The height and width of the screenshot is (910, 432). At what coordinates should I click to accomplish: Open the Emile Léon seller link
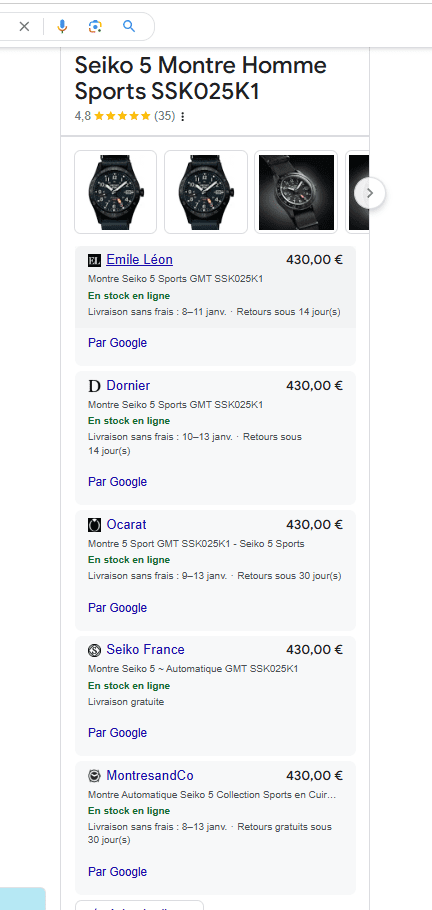[139, 259]
